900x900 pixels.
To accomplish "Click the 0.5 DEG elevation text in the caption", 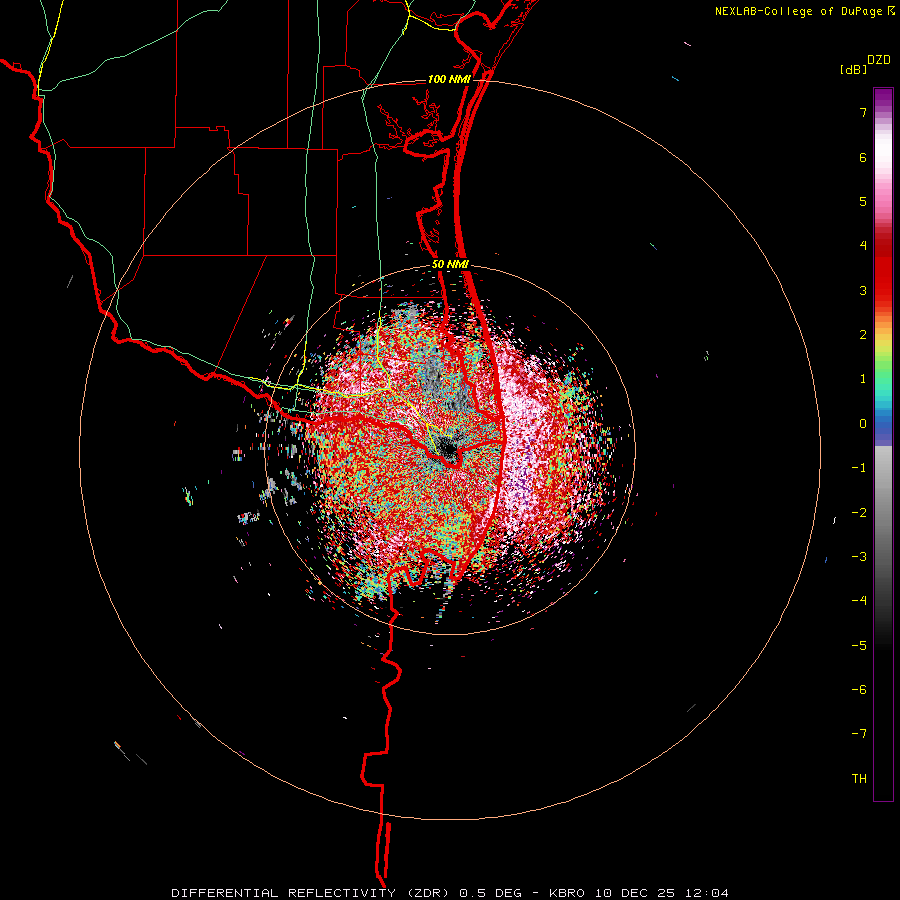I will coord(490,893).
